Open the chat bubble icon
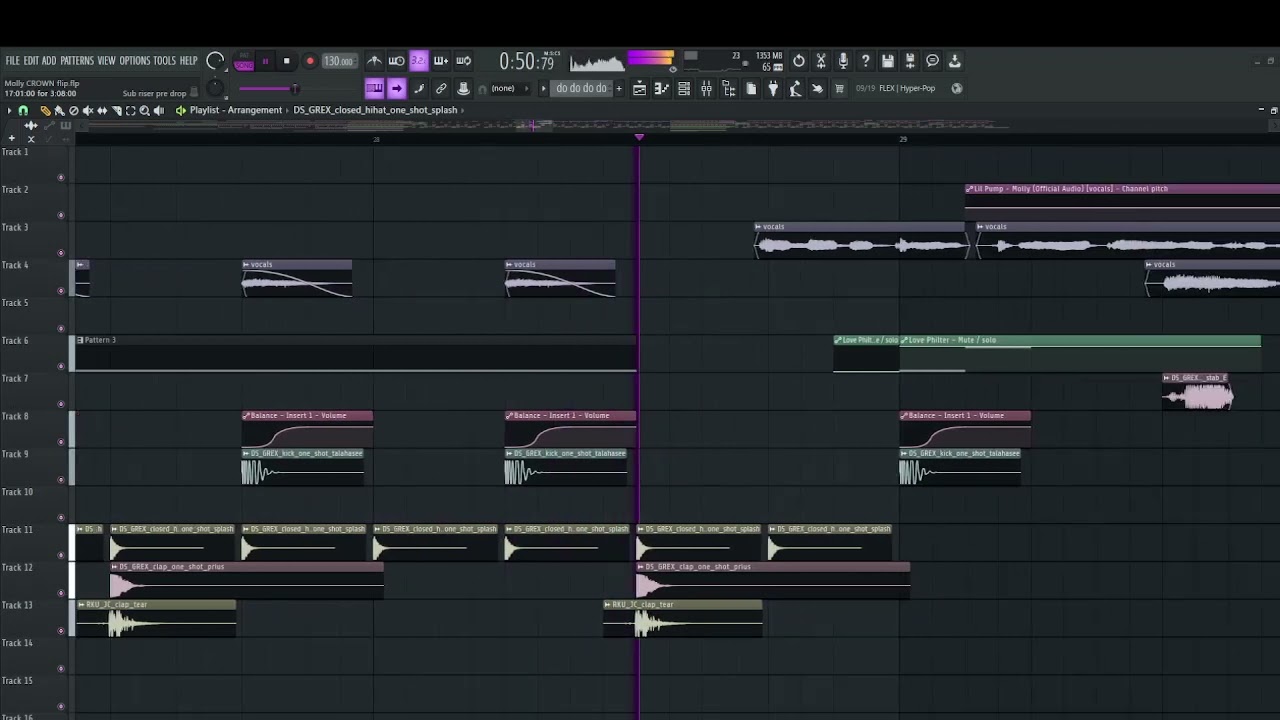The height and width of the screenshot is (720, 1280). pyautogui.click(x=932, y=61)
